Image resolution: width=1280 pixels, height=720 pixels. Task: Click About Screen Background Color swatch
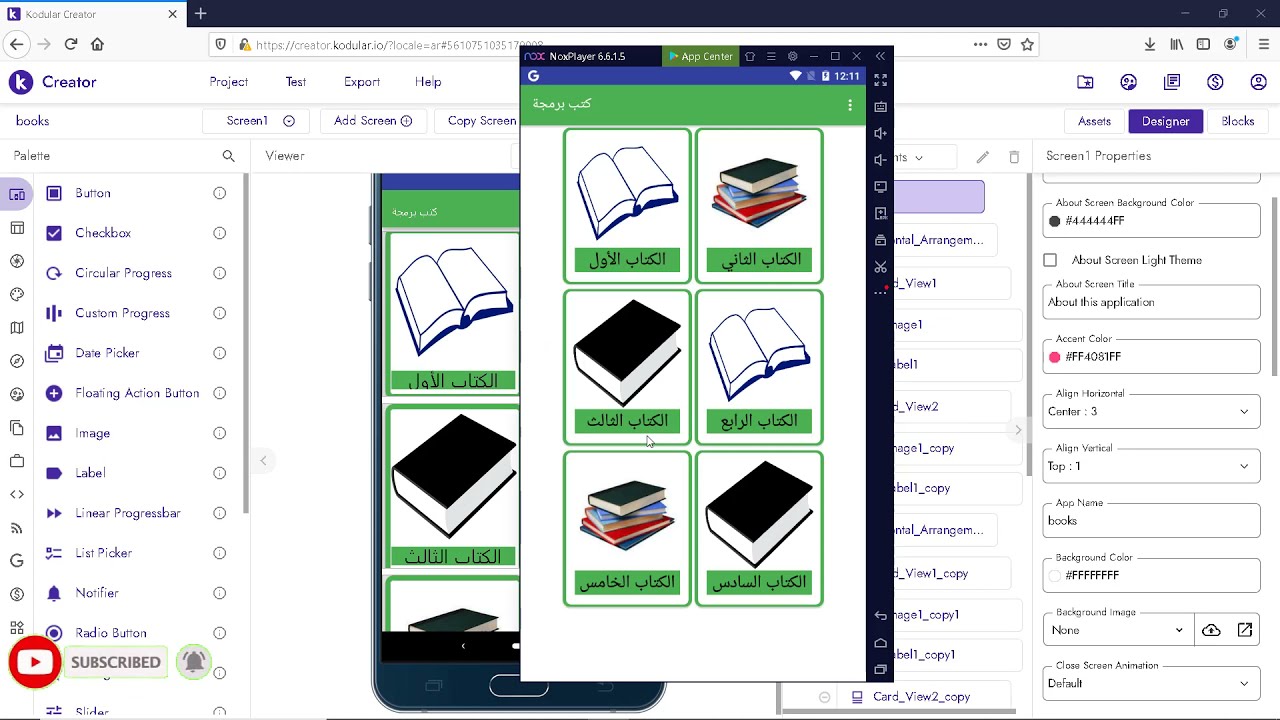[x=1055, y=221]
